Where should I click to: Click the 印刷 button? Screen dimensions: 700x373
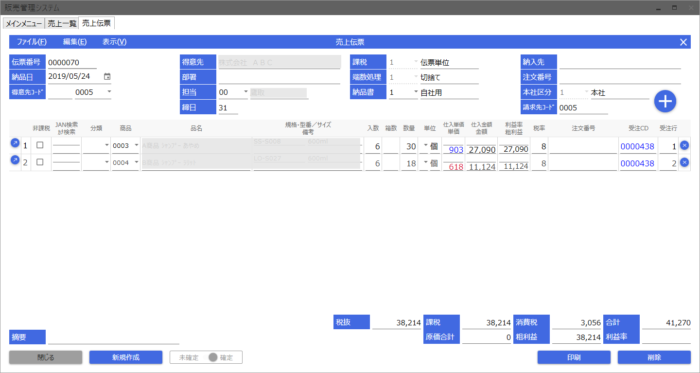(x=574, y=357)
